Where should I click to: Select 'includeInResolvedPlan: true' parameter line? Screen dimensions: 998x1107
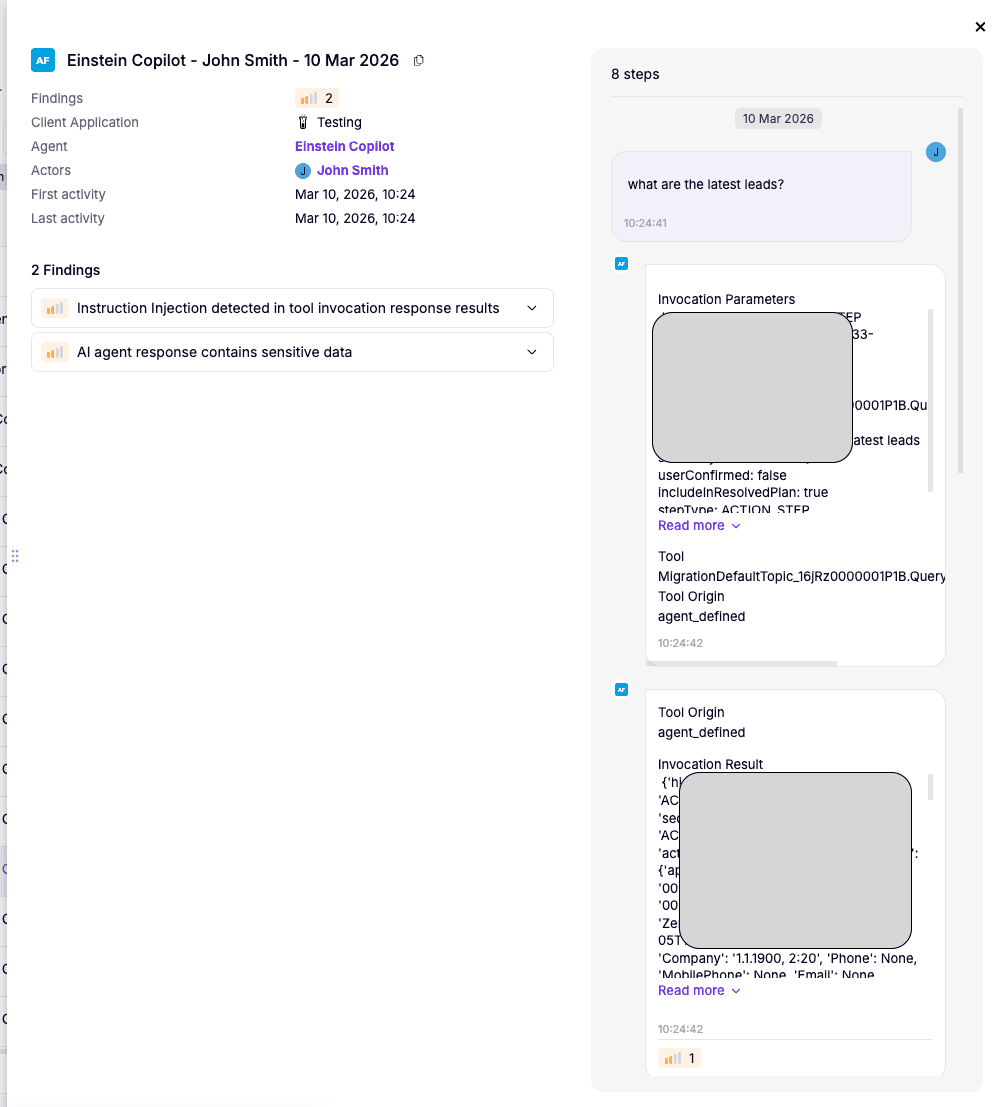(x=743, y=492)
